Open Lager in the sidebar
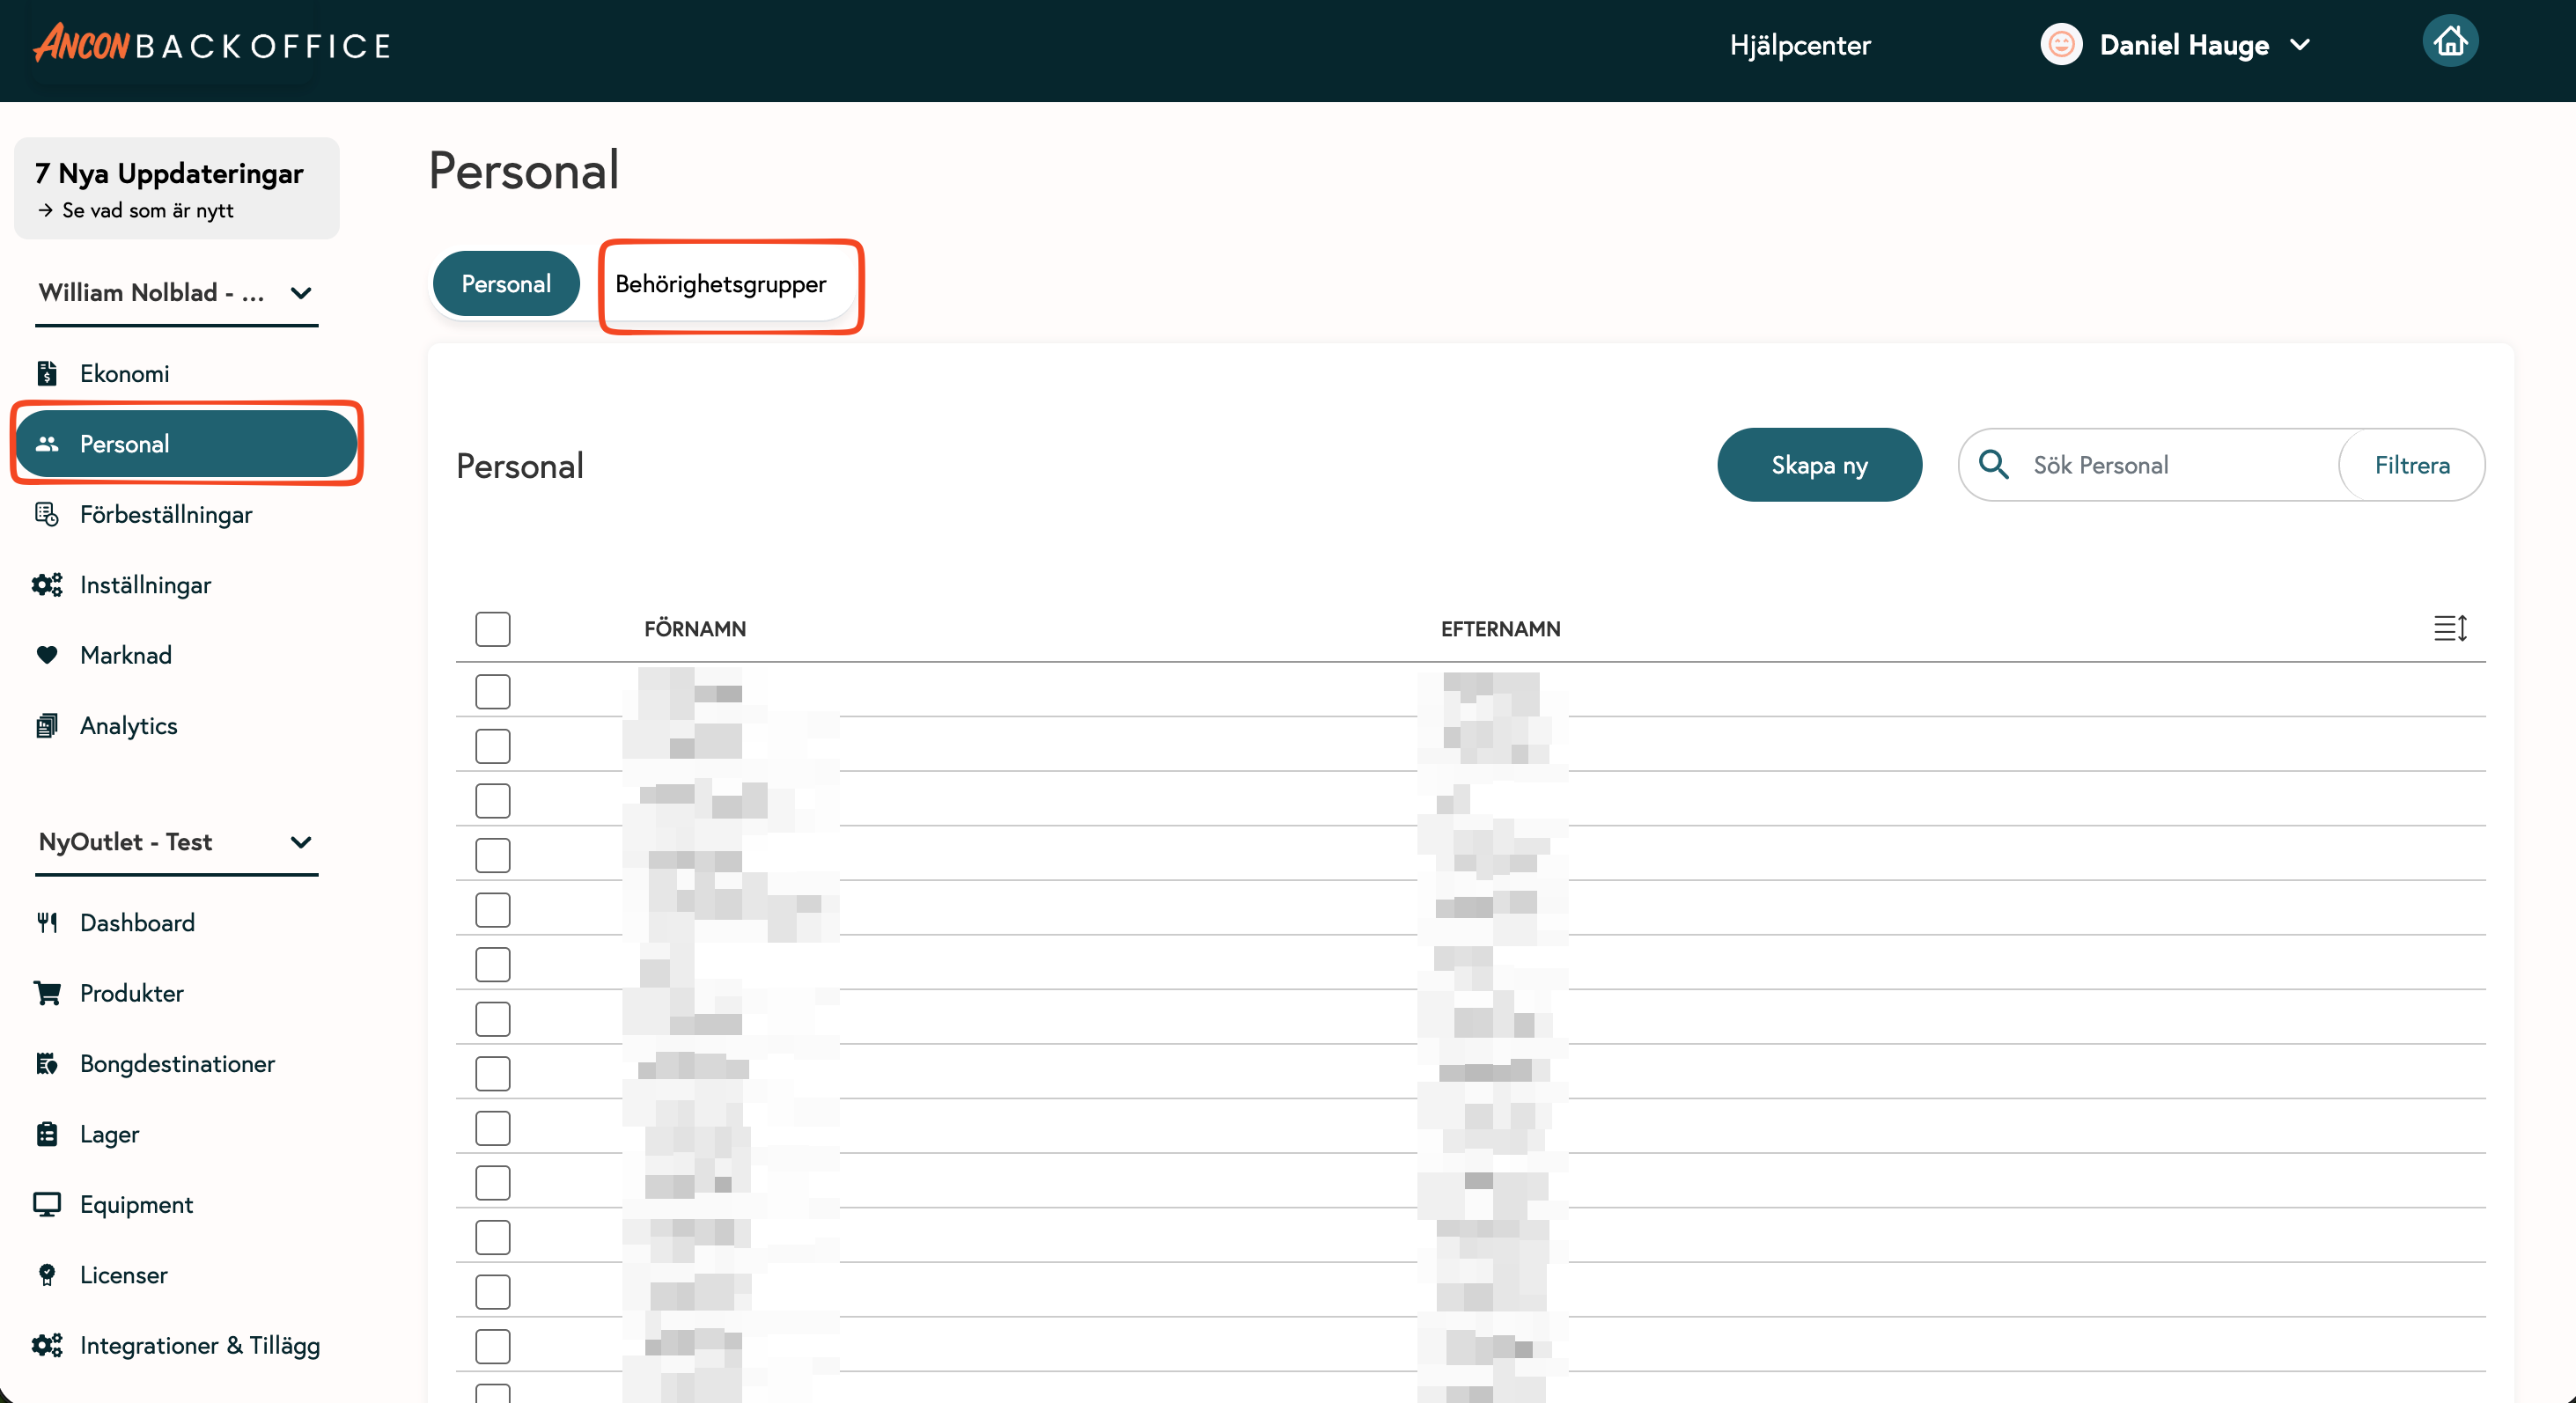This screenshot has width=2576, height=1403. [x=109, y=1134]
